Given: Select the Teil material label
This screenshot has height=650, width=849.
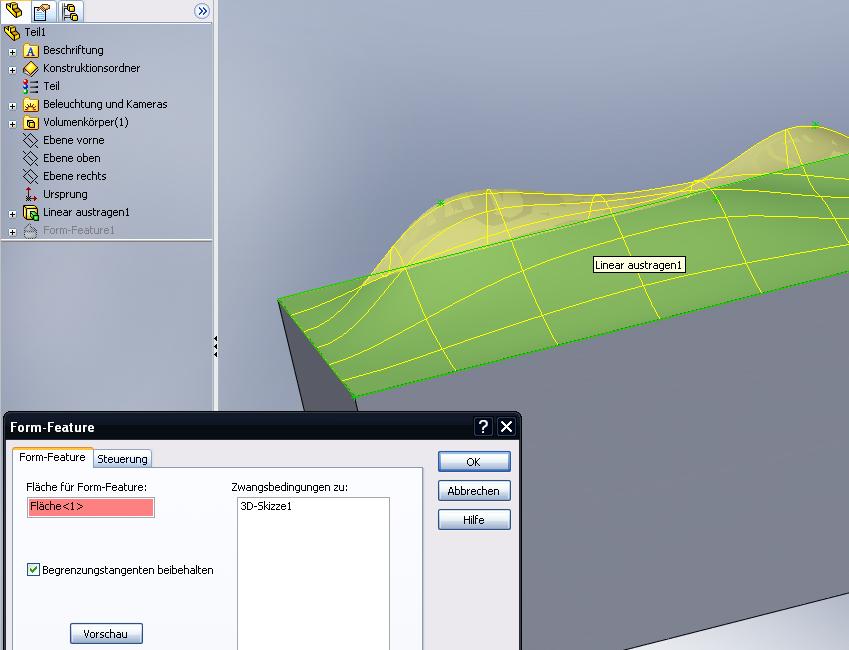Looking at the screenshot, I should coord(51,86).
